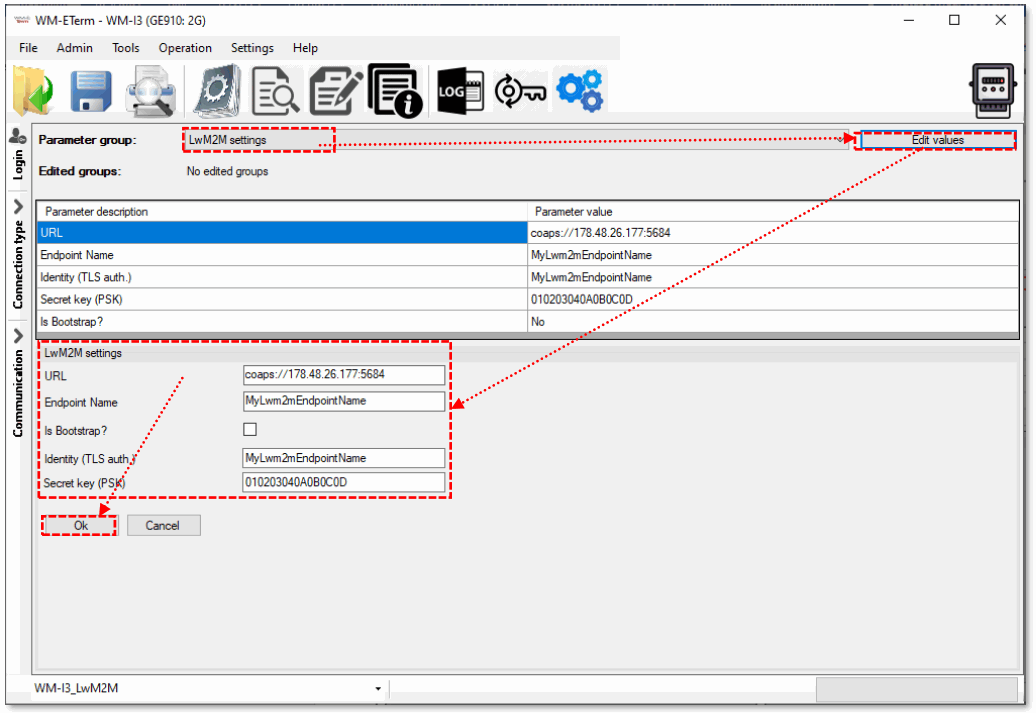
Task: Select the Secret key (PSK) input field
Action: coord(343,482)
